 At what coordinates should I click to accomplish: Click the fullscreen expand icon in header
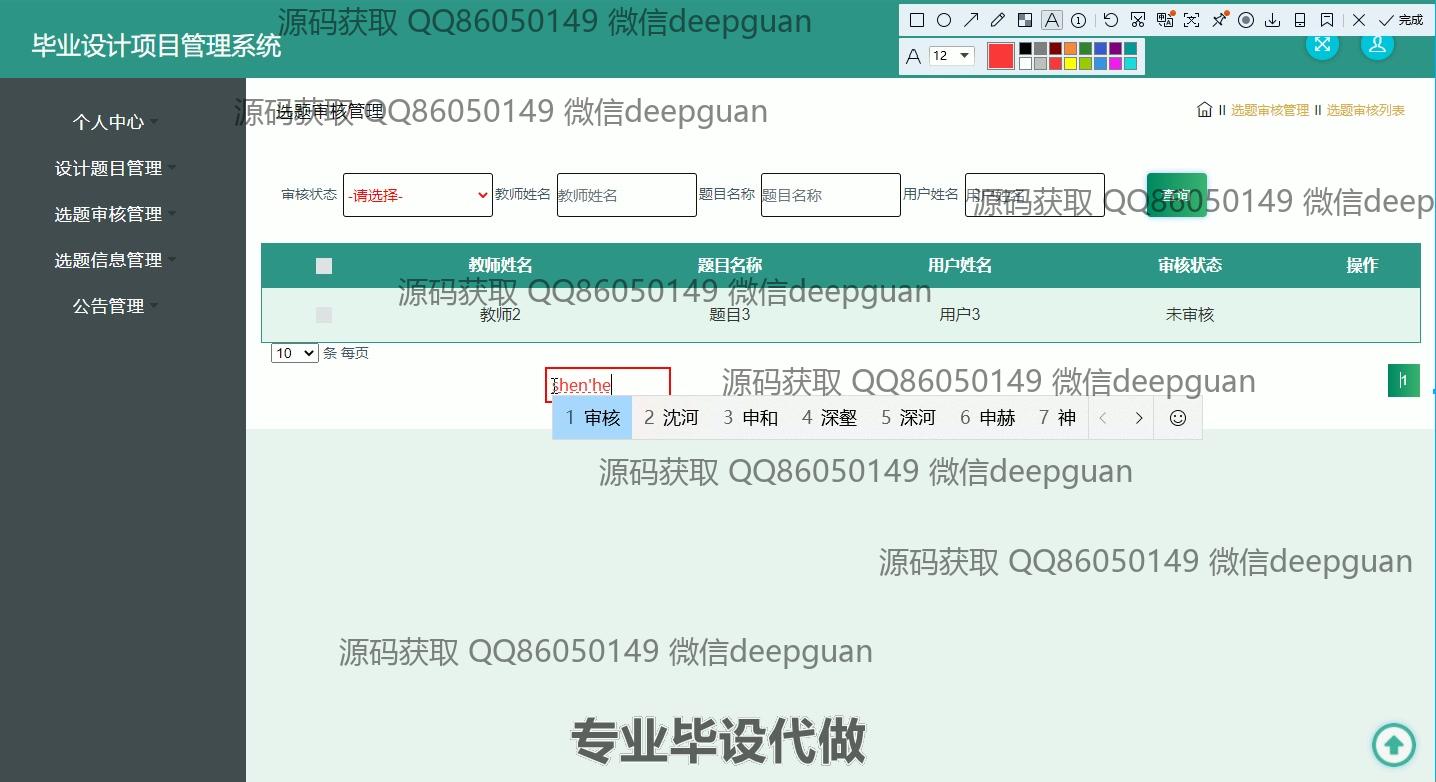pos(1322,44)
